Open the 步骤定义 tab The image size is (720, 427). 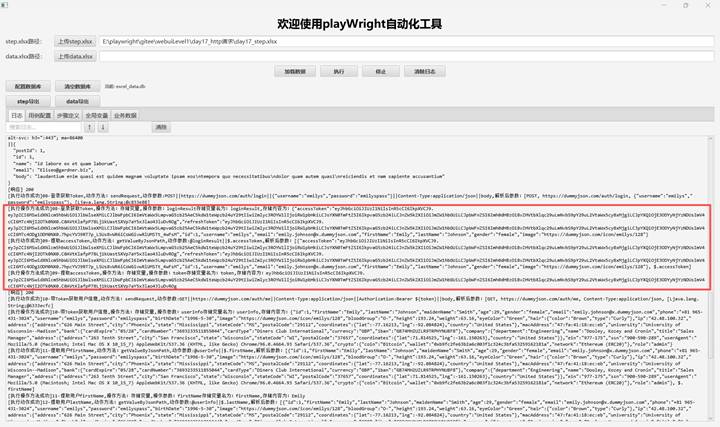click(68, 115)
